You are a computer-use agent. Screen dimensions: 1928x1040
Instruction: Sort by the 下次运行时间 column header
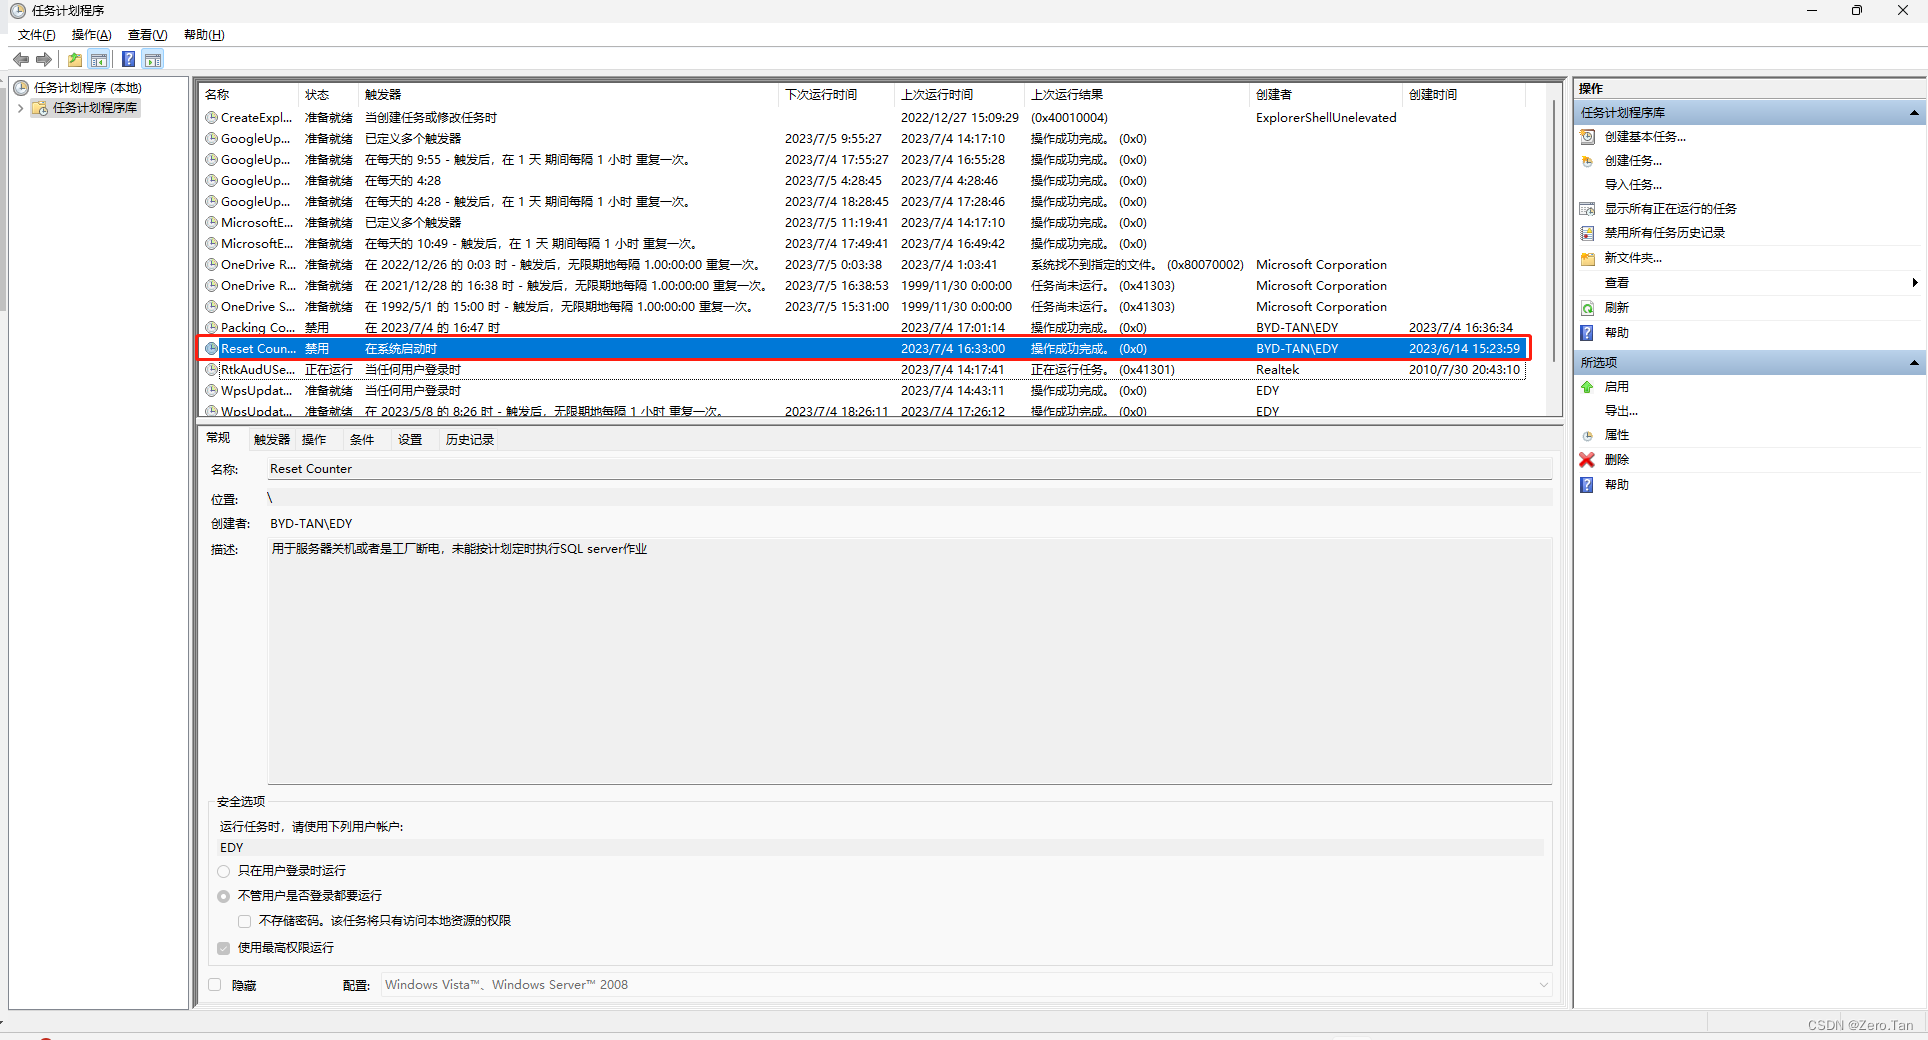click(835, 95)
